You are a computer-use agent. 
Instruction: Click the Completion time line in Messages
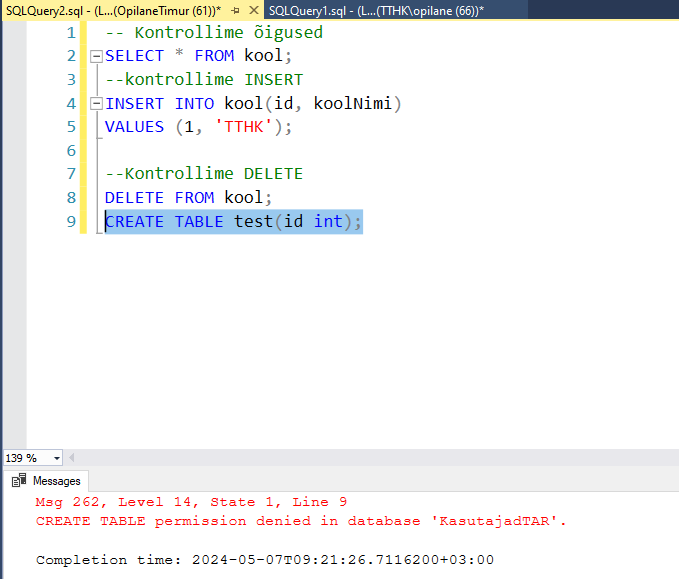point(264,560)
